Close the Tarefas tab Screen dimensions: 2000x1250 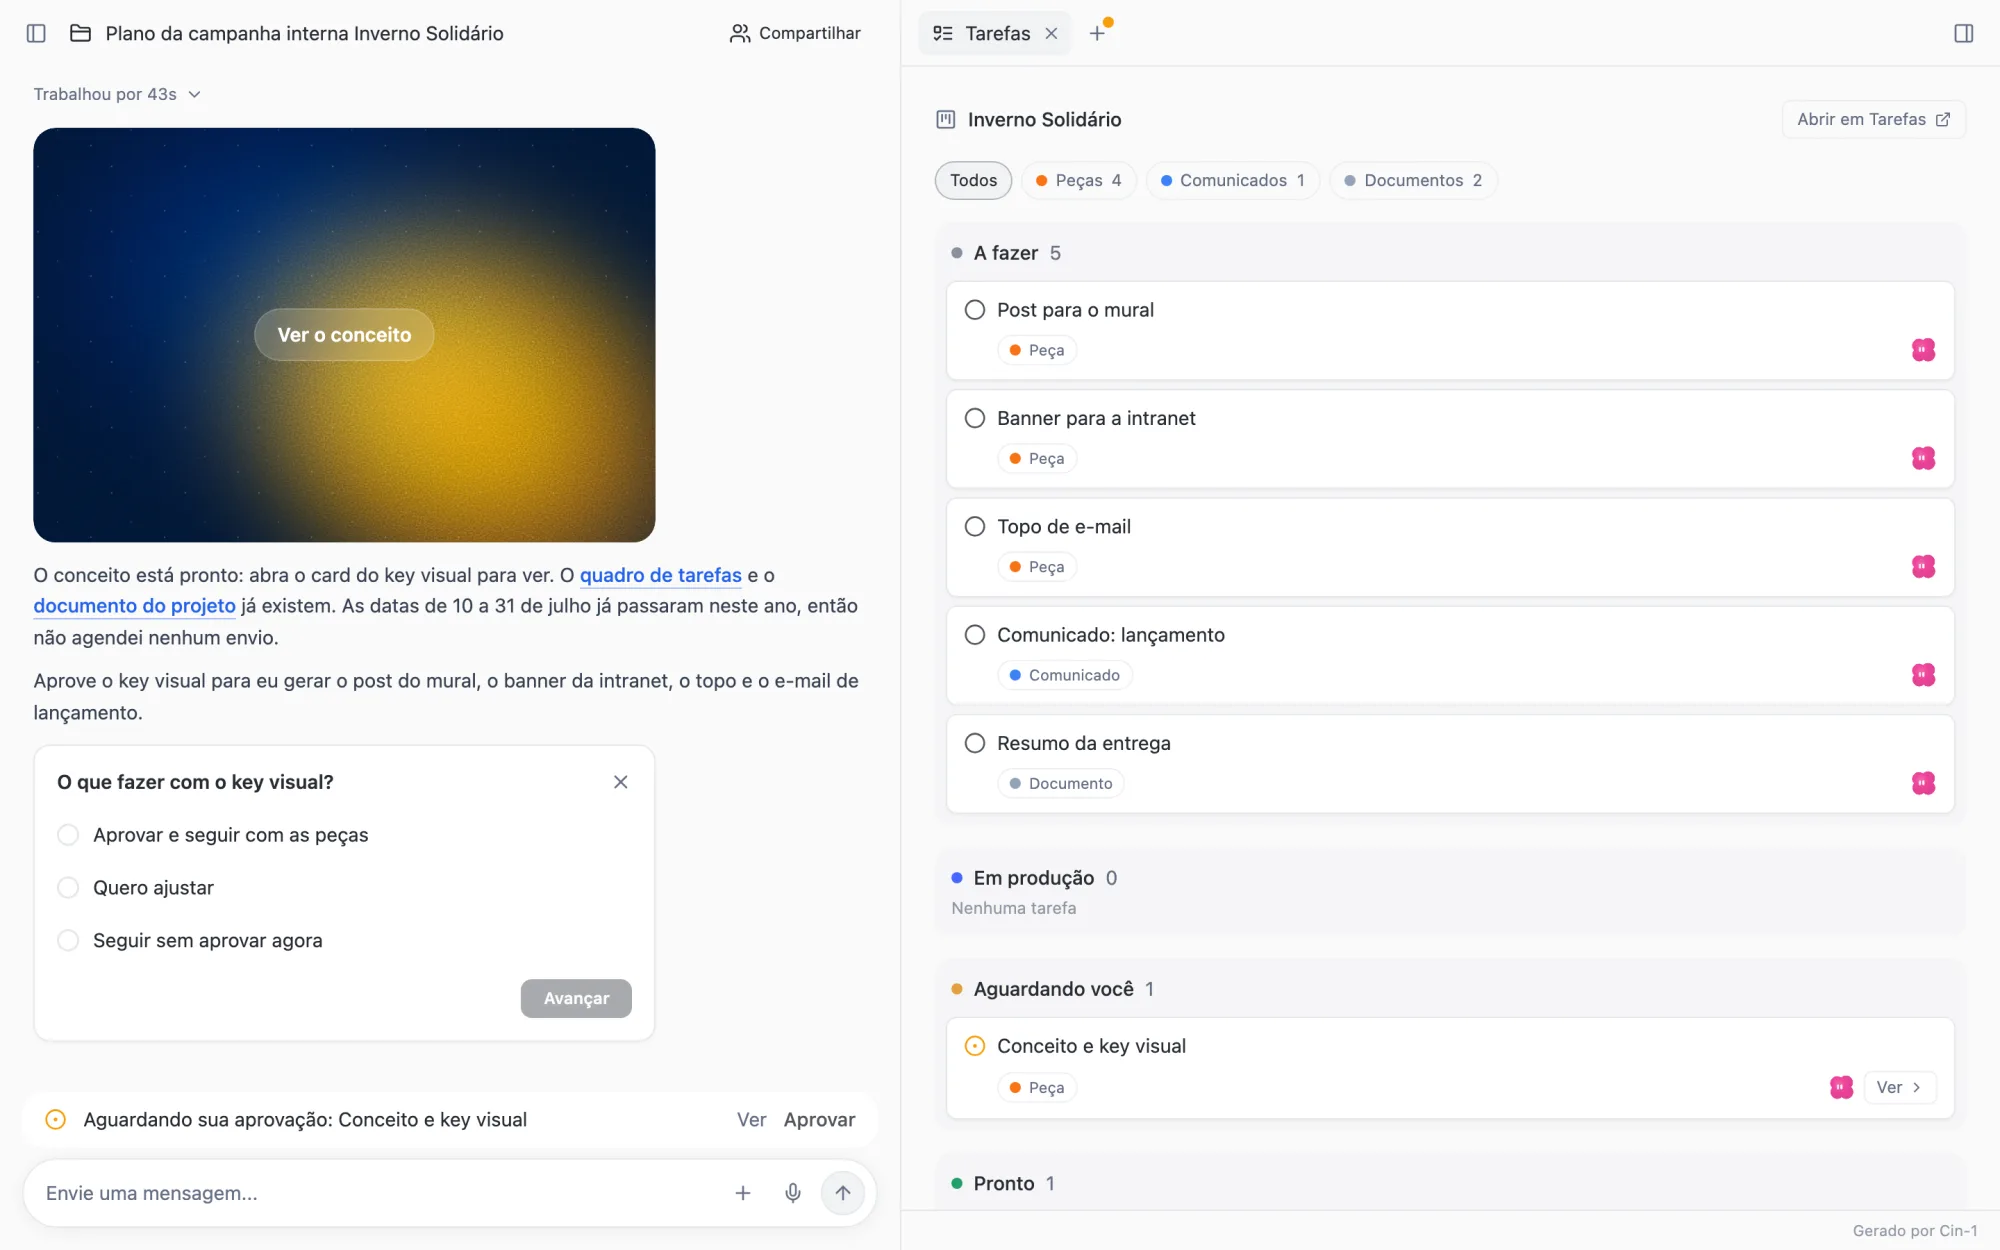coord(1051,33)
